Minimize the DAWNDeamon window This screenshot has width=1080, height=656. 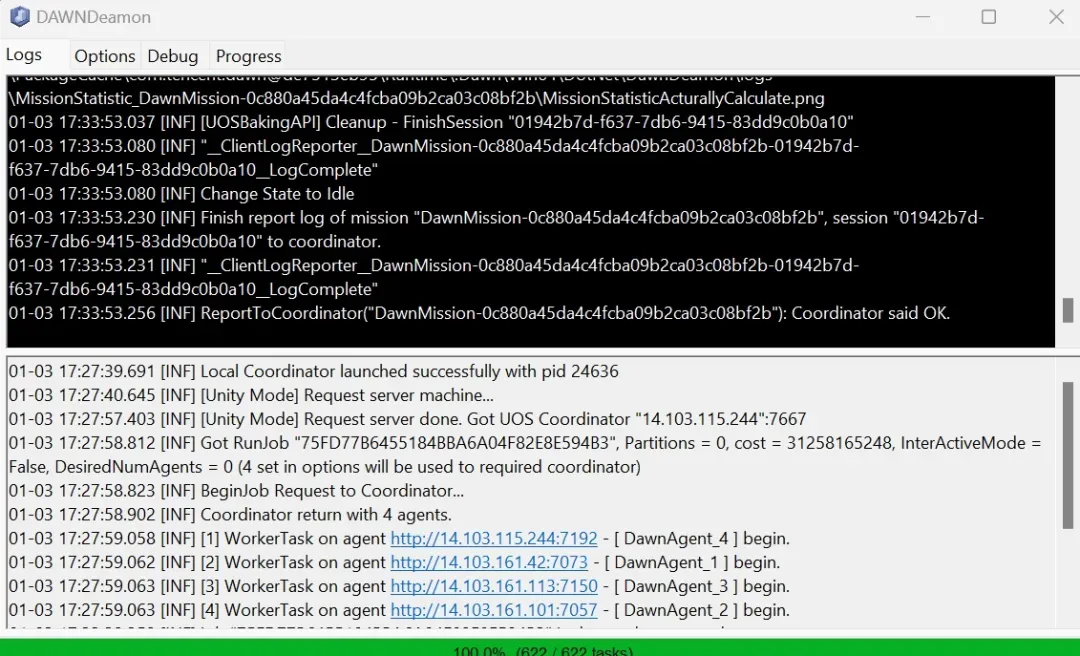point(922,17)
